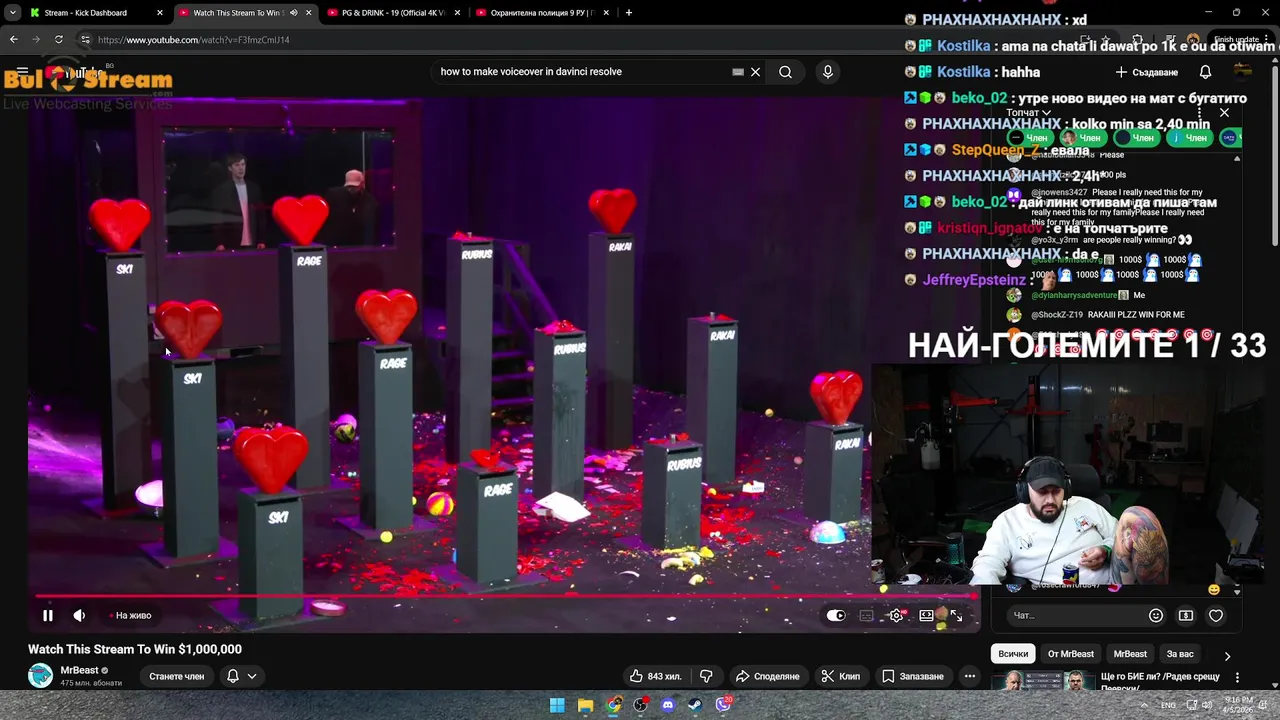Click the on-screen keyboard icon in search box
The height and width of the screenshot is (720, 1280).
click(x=738, y=72)
